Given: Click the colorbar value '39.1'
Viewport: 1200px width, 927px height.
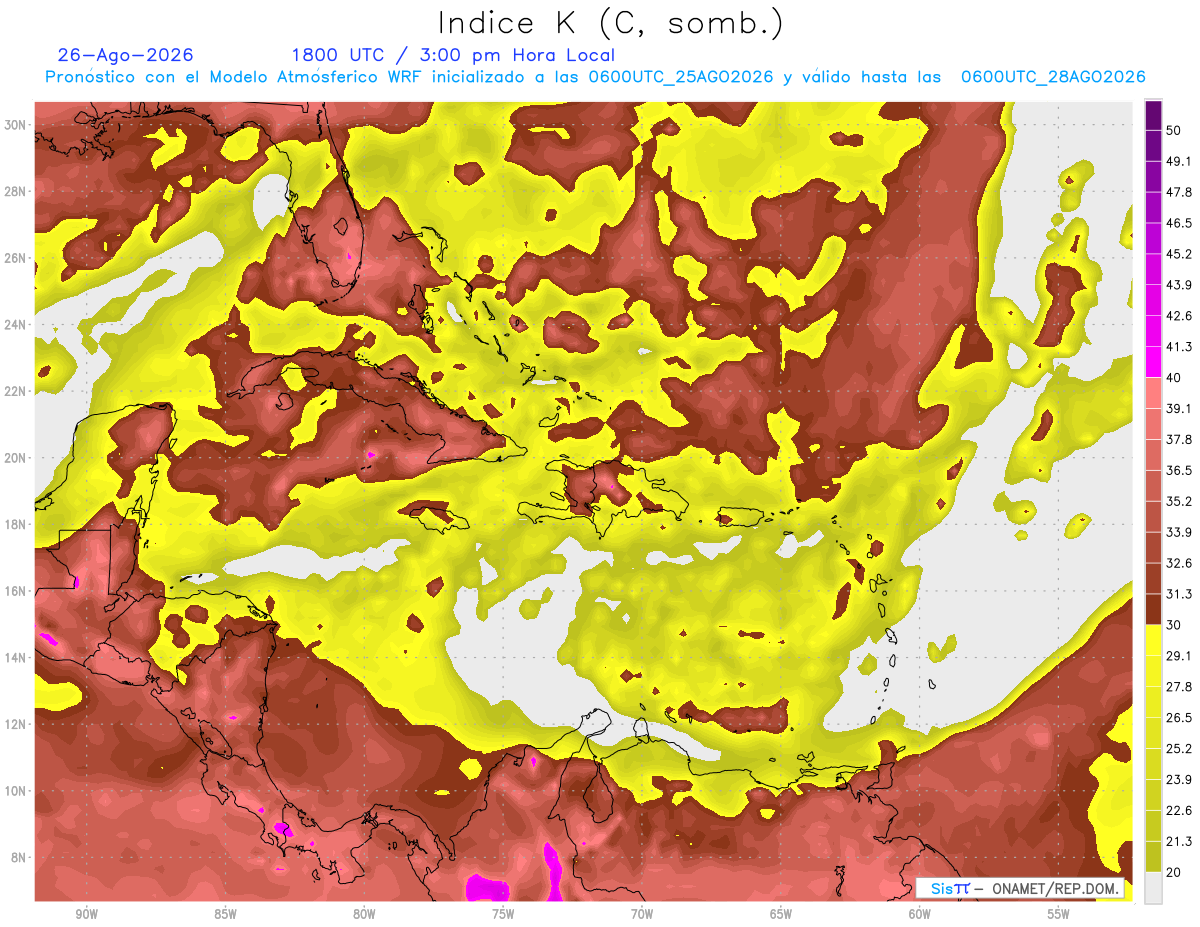Looking at the screenshot, I should click(1179, 409).
